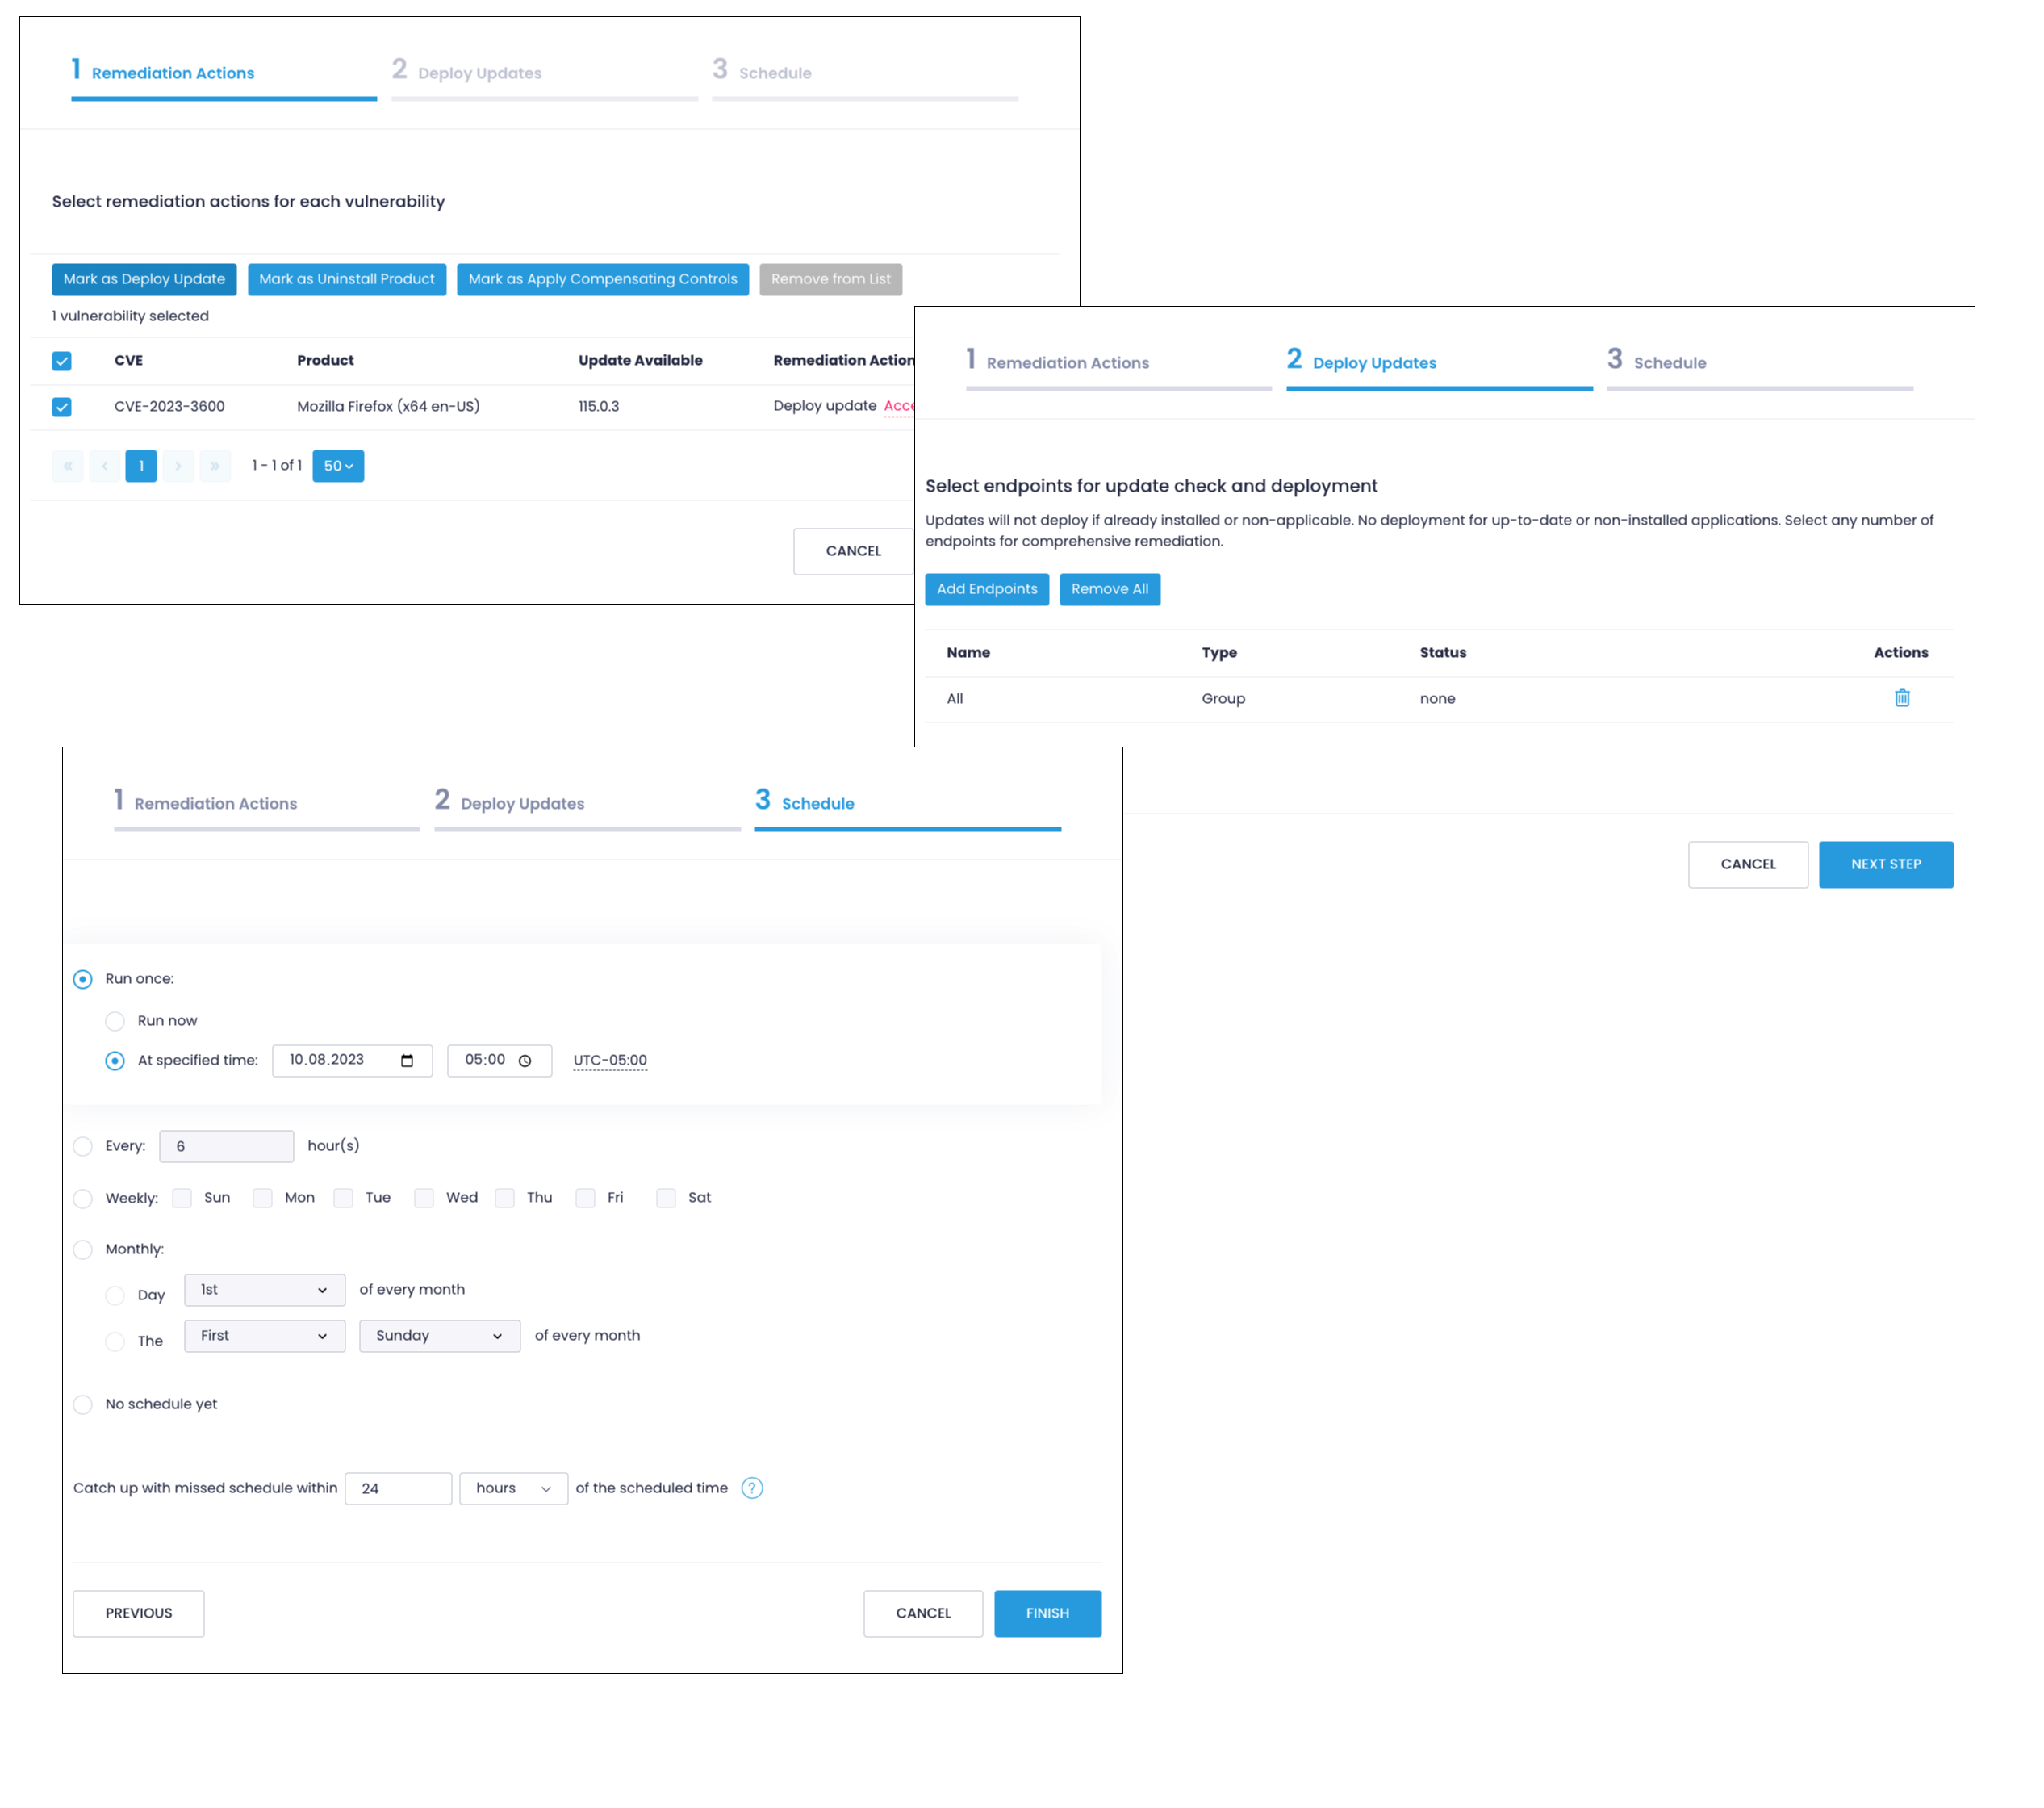Open the time picker clock icon
The height and width of the screenshot is (1808, 2044).
click(527, 1061)
